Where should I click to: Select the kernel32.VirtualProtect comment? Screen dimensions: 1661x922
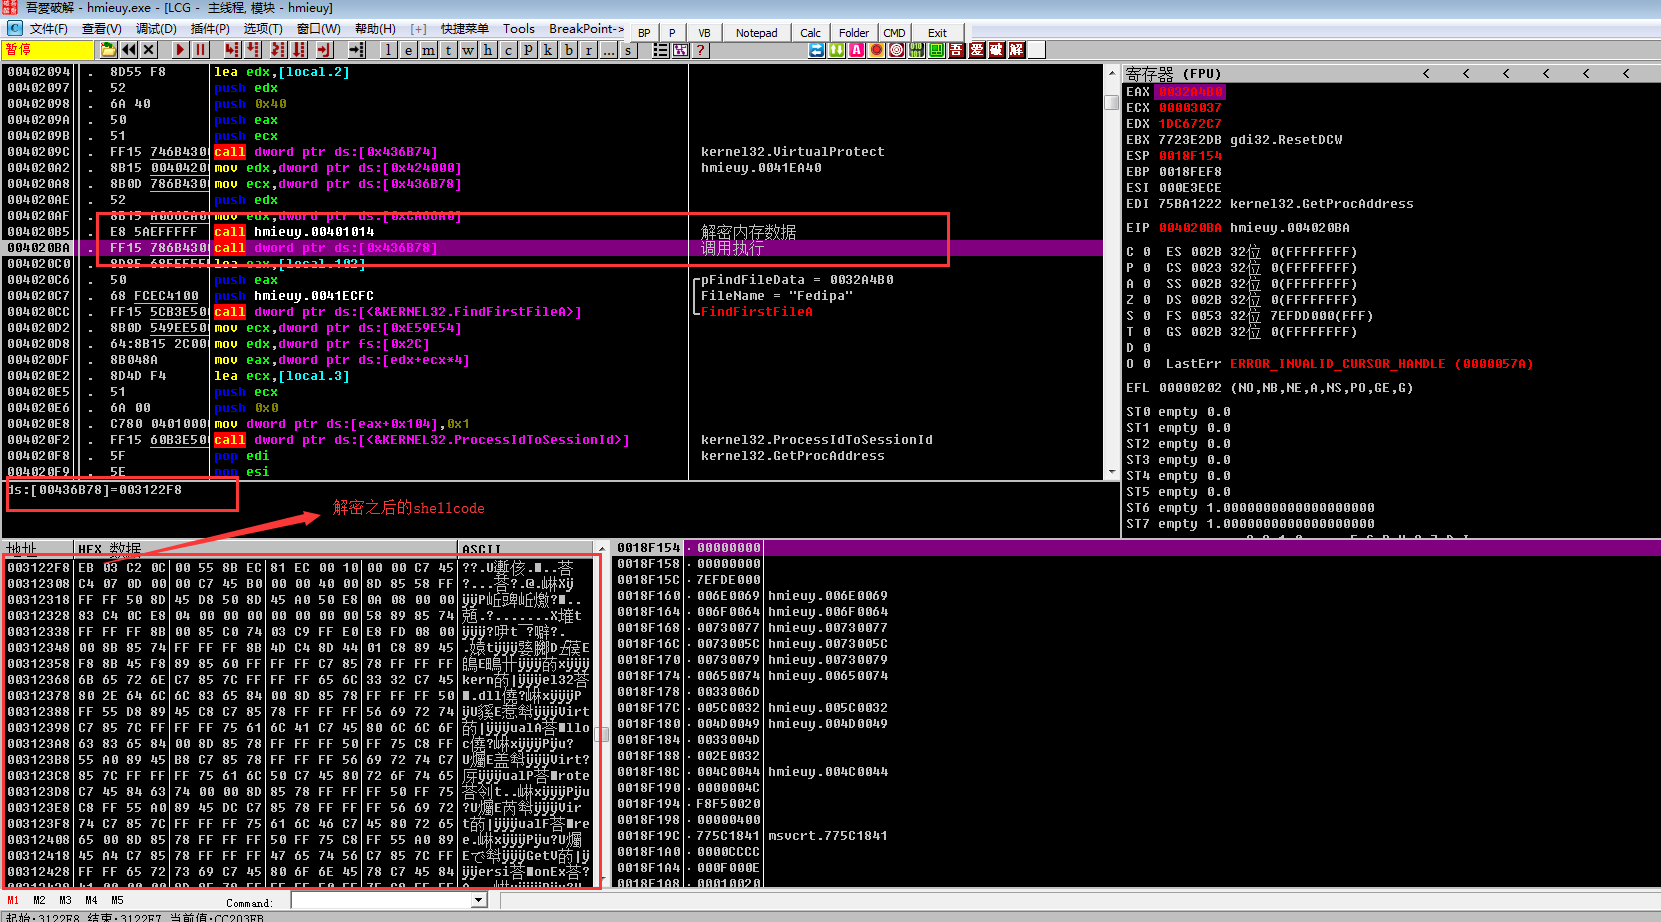(x=792, y=152)
